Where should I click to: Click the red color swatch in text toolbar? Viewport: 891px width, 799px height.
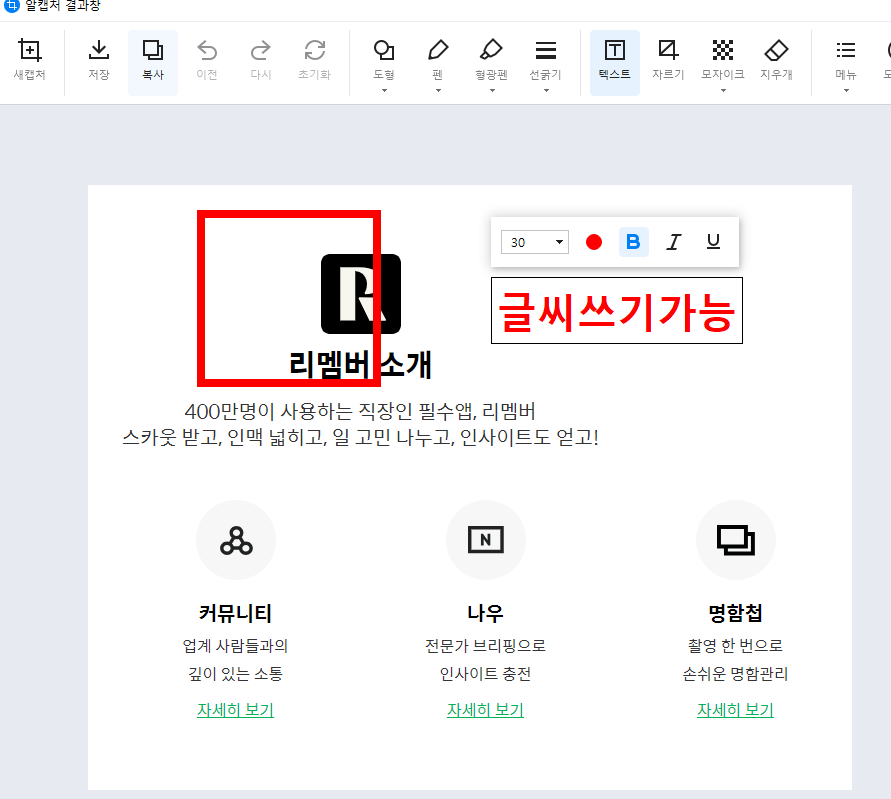pyautogui.click(x=594, y=241)
